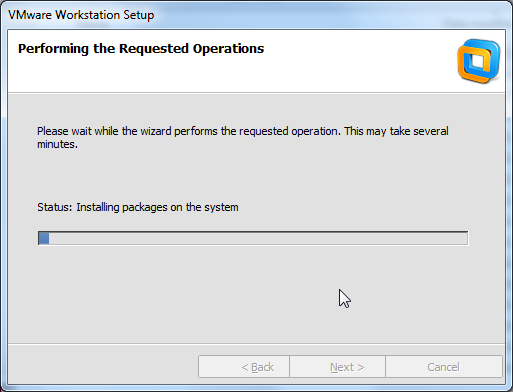The height and width of the screenshot is (392, 513).
Task: Click the Performing the Requested Operations heading
Action: 141,49
